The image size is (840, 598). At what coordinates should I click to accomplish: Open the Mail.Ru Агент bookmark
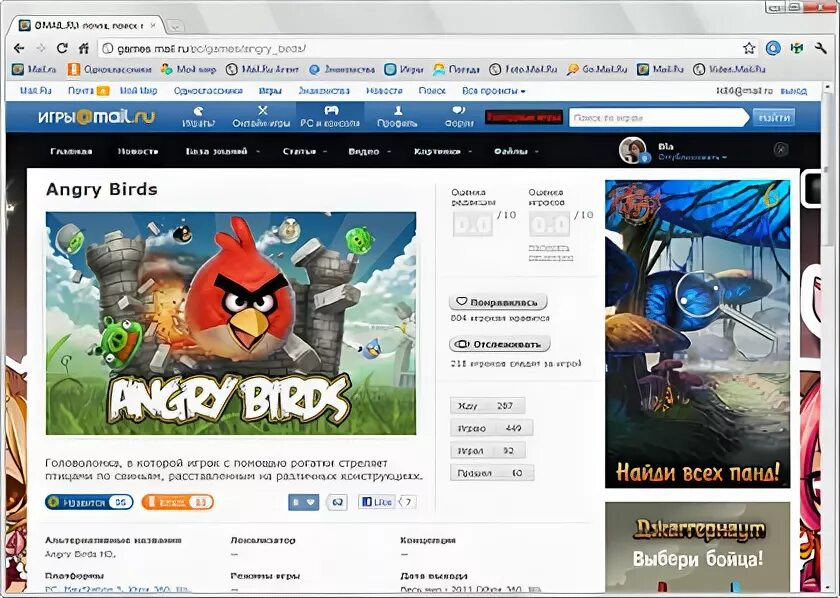(x=262, y=69)
